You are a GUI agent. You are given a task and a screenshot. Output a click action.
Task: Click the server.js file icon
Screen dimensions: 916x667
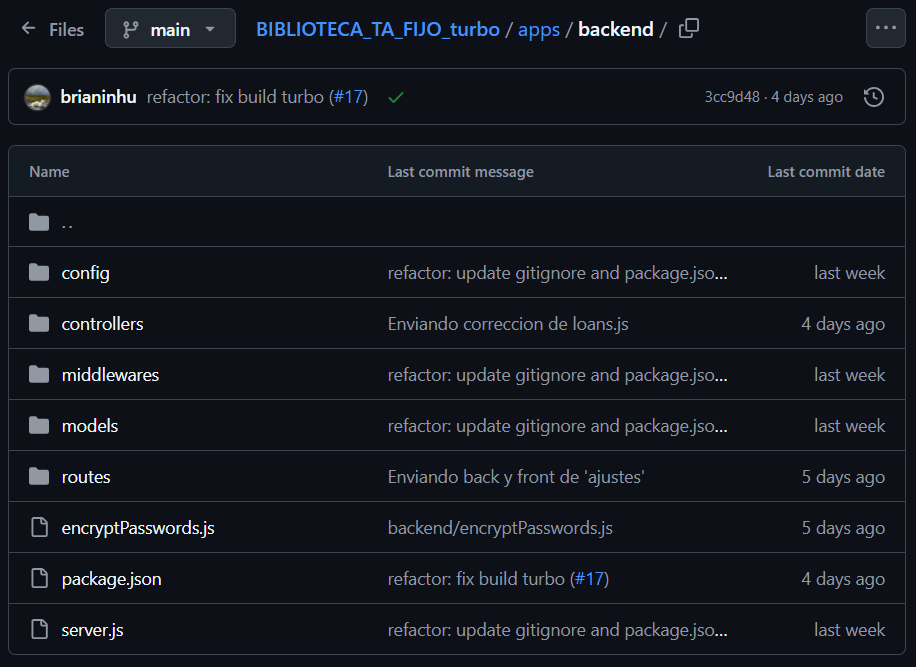pos(39,630)
